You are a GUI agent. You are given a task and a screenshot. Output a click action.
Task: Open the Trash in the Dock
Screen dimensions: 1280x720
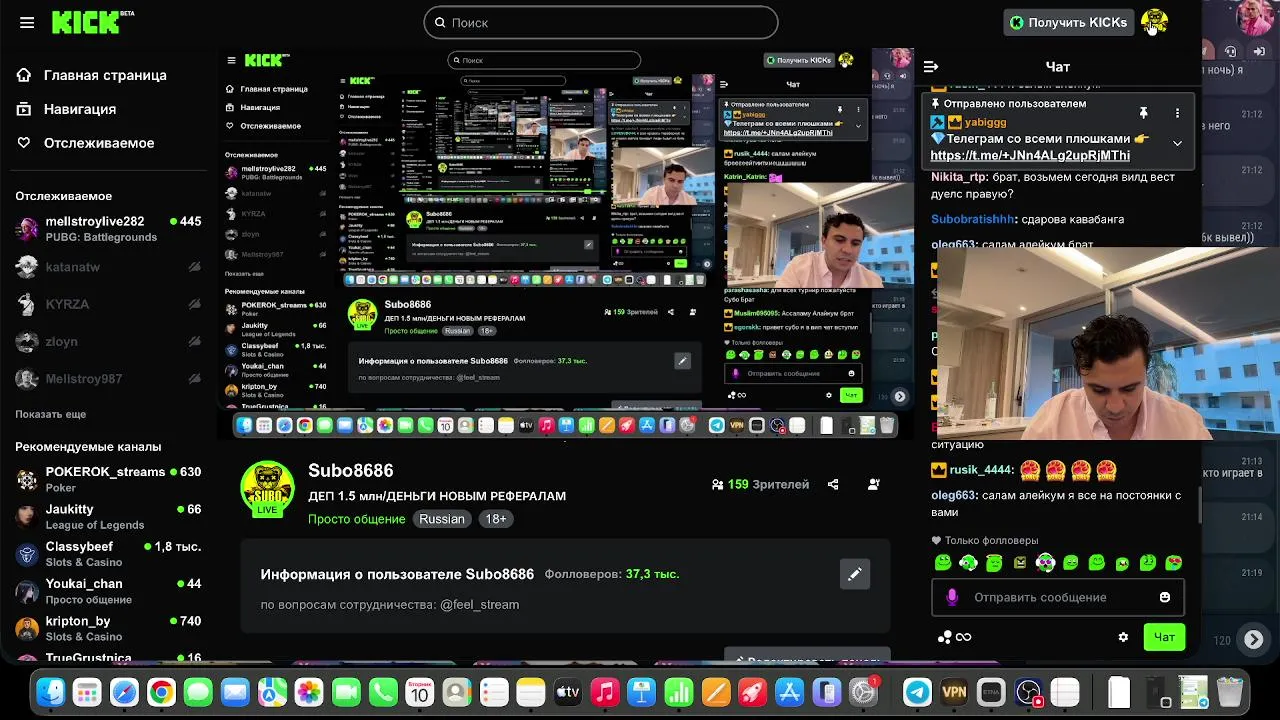point(1230,692)
